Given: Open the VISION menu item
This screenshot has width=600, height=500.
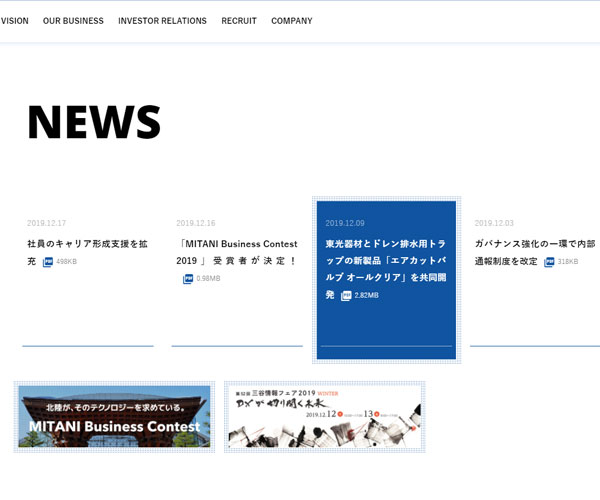Looking at the screenshot, I should click(x=14, y=21).
